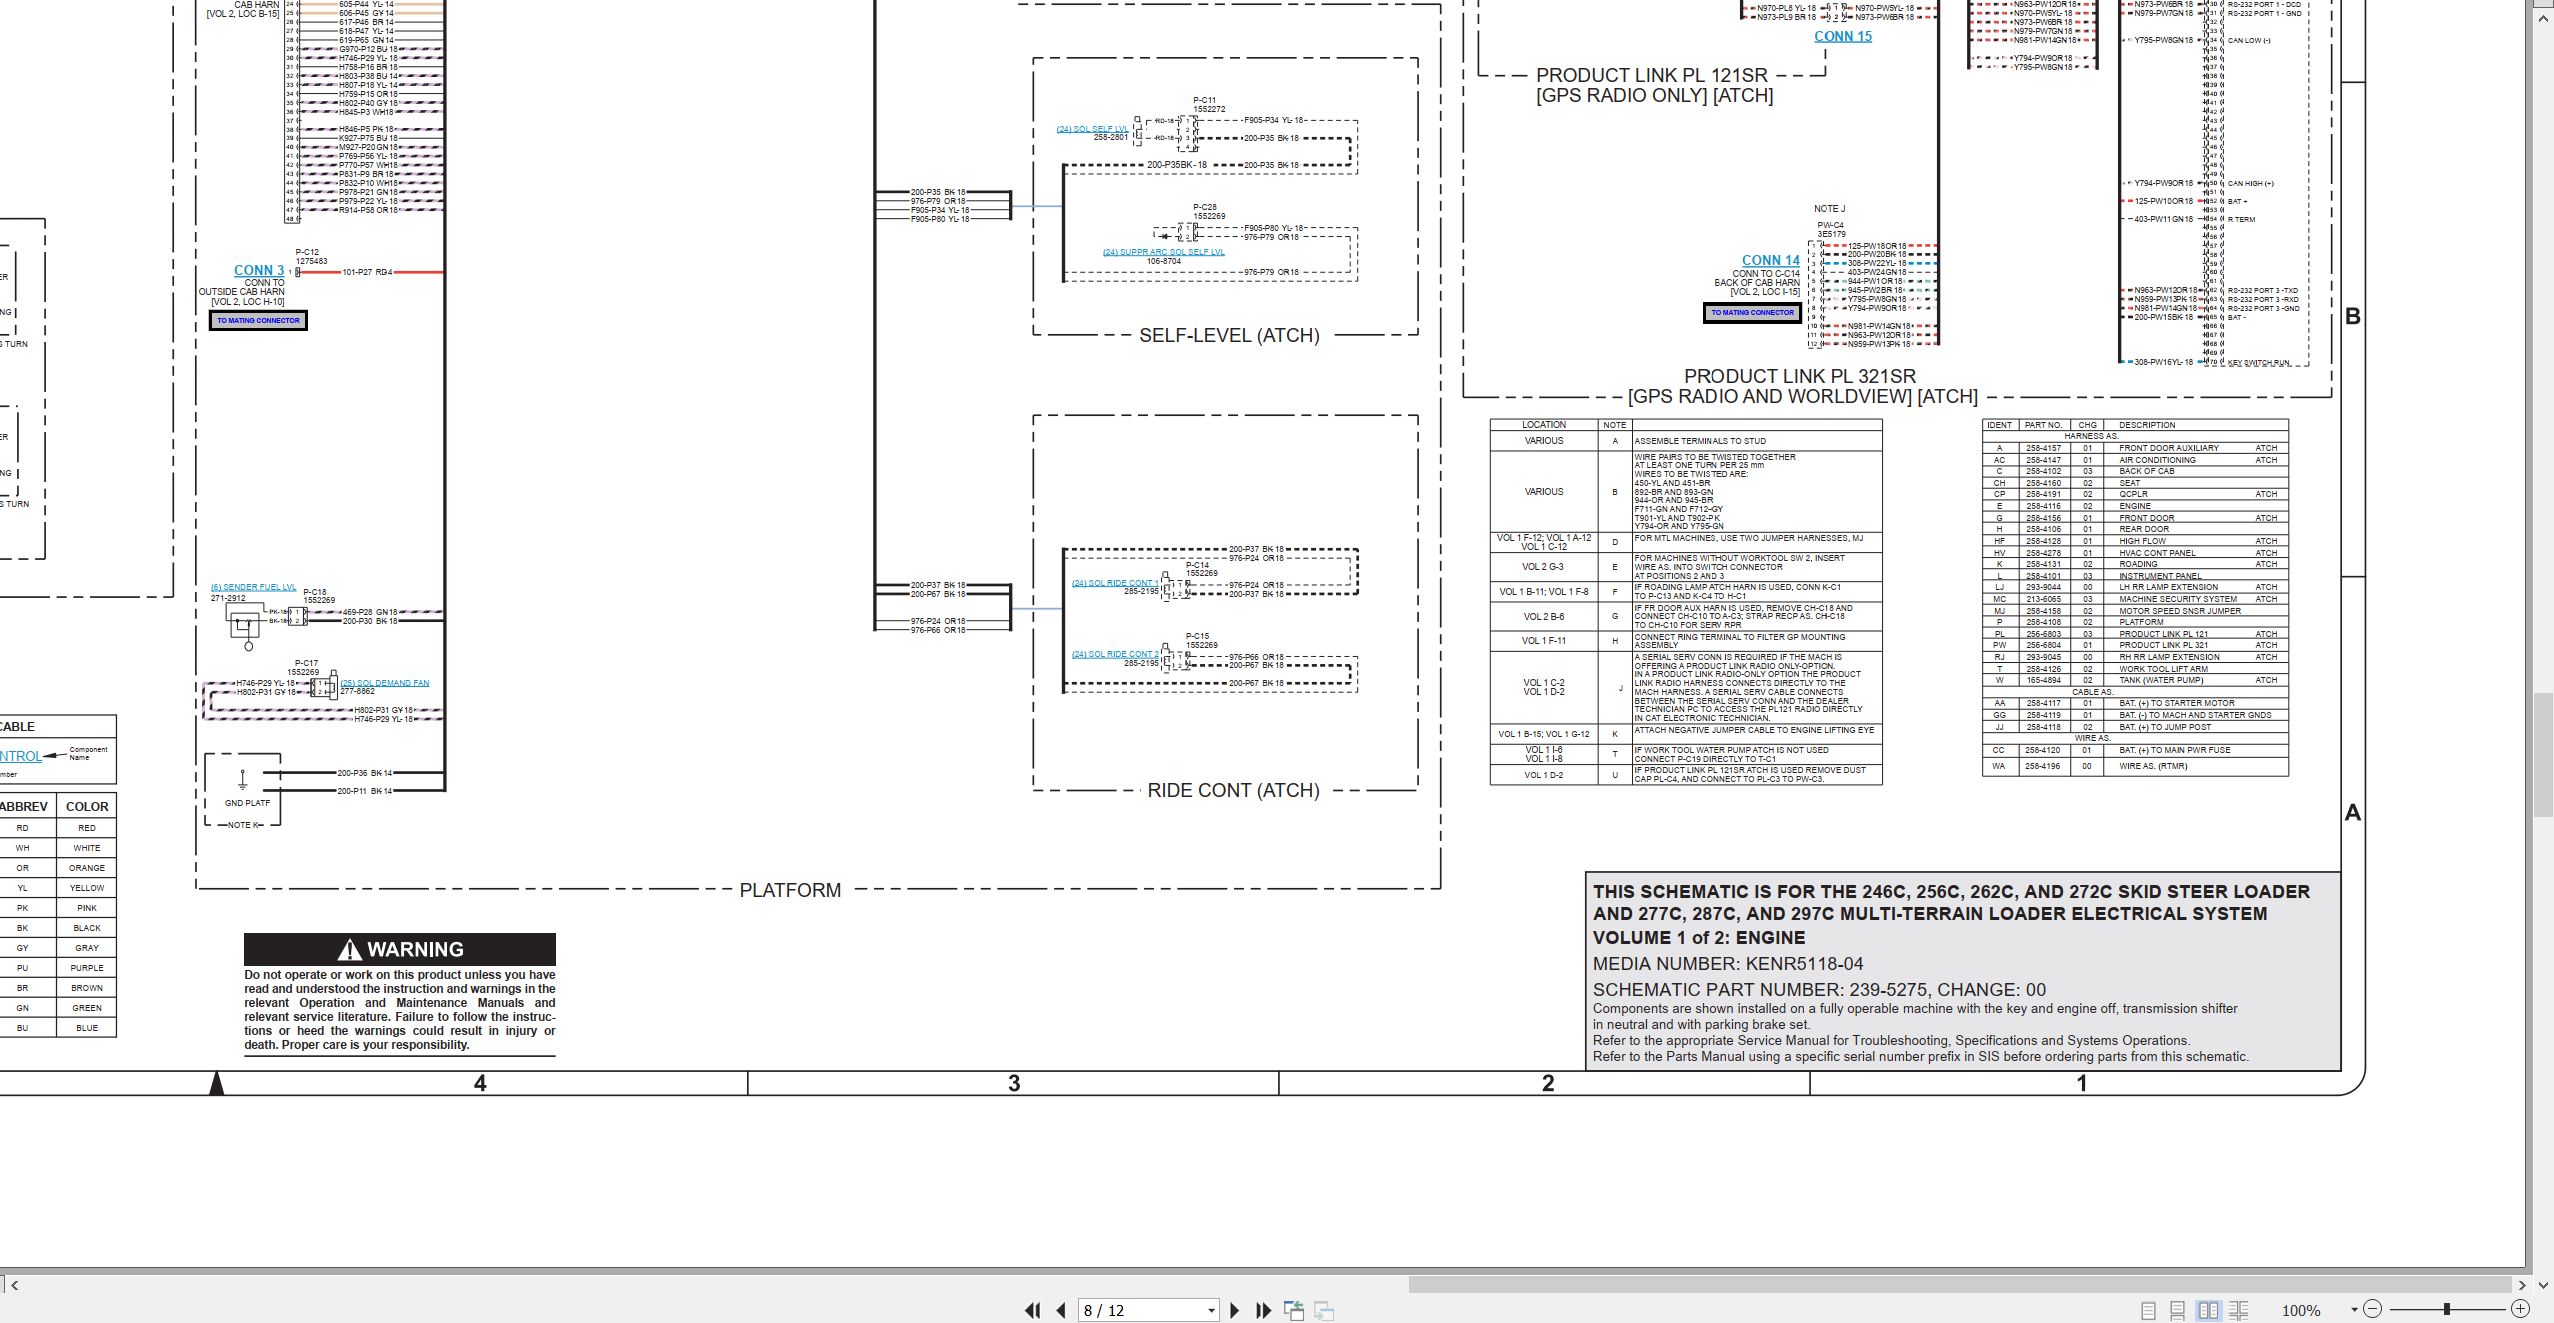Click ASSEMBLE TERMINALS TO STUD note
This screenshot has width=2554, height=1323.
click(1700, 441)
